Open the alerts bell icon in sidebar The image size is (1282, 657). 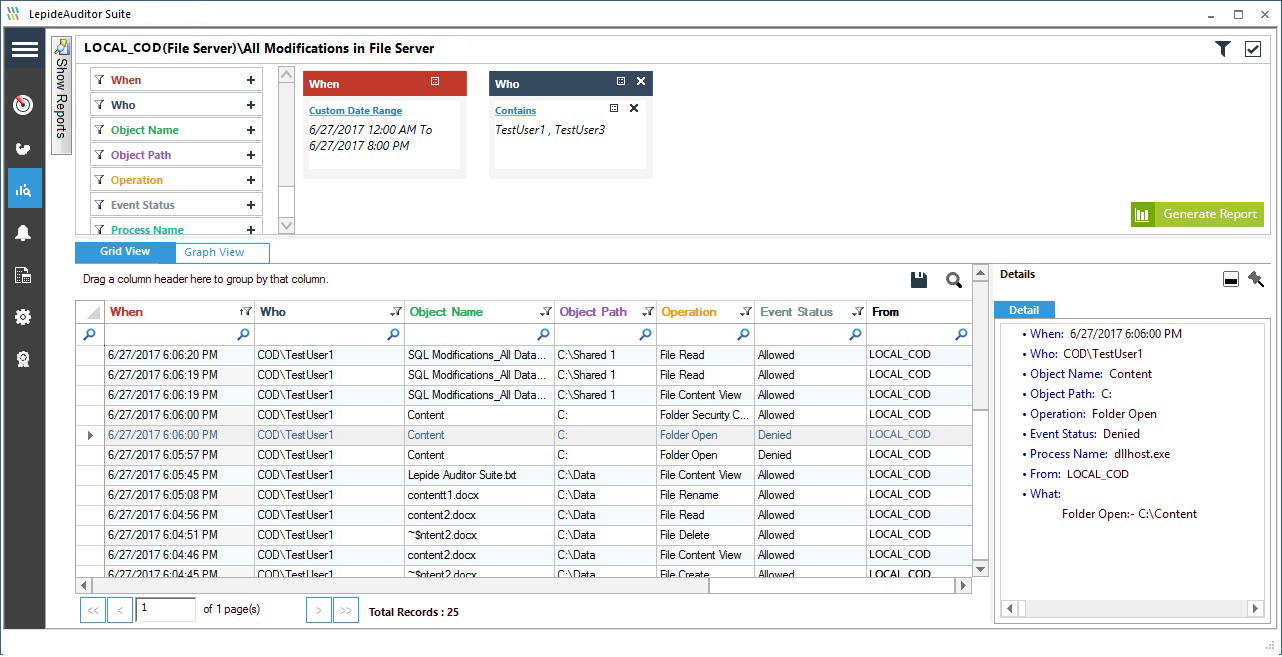[22, 231]
